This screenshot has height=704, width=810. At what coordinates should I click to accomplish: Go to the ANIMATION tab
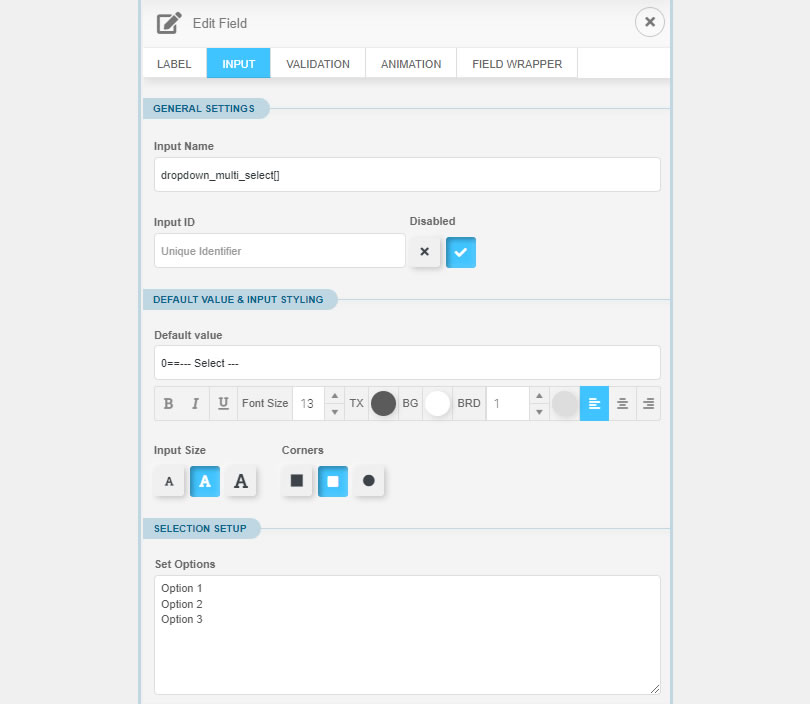coord(411,64)
